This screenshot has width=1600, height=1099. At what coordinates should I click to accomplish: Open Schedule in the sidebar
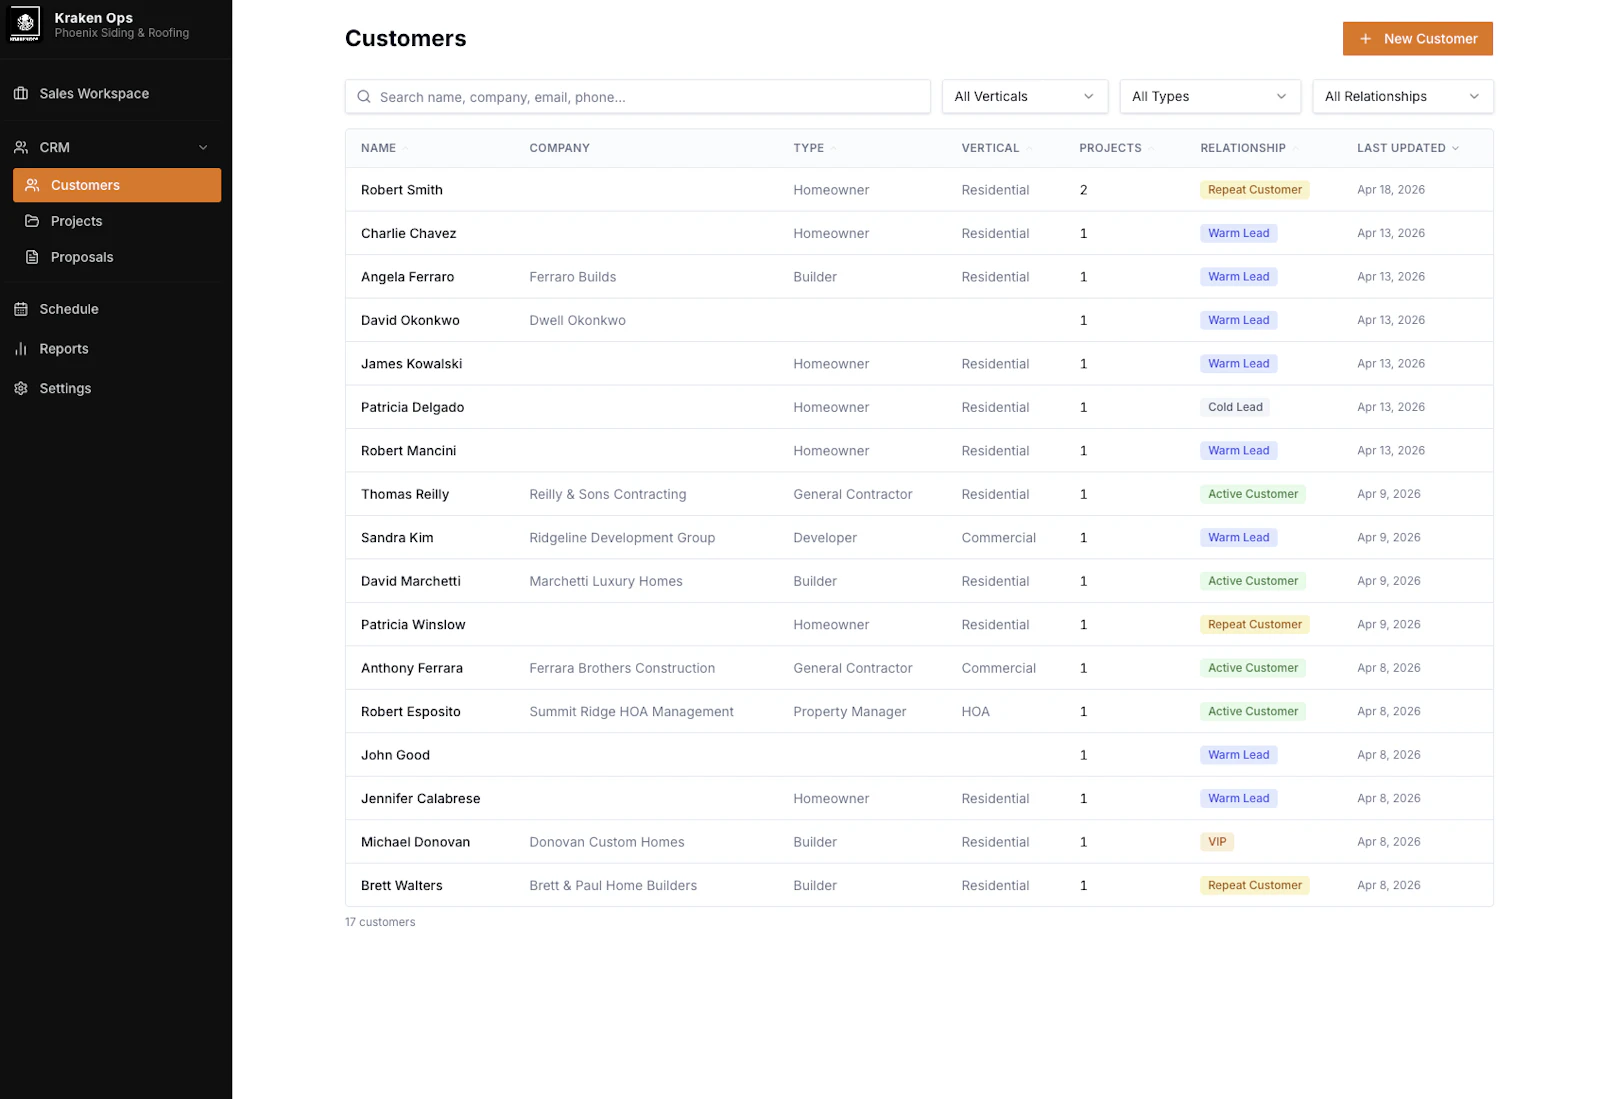tap(116, 309)
